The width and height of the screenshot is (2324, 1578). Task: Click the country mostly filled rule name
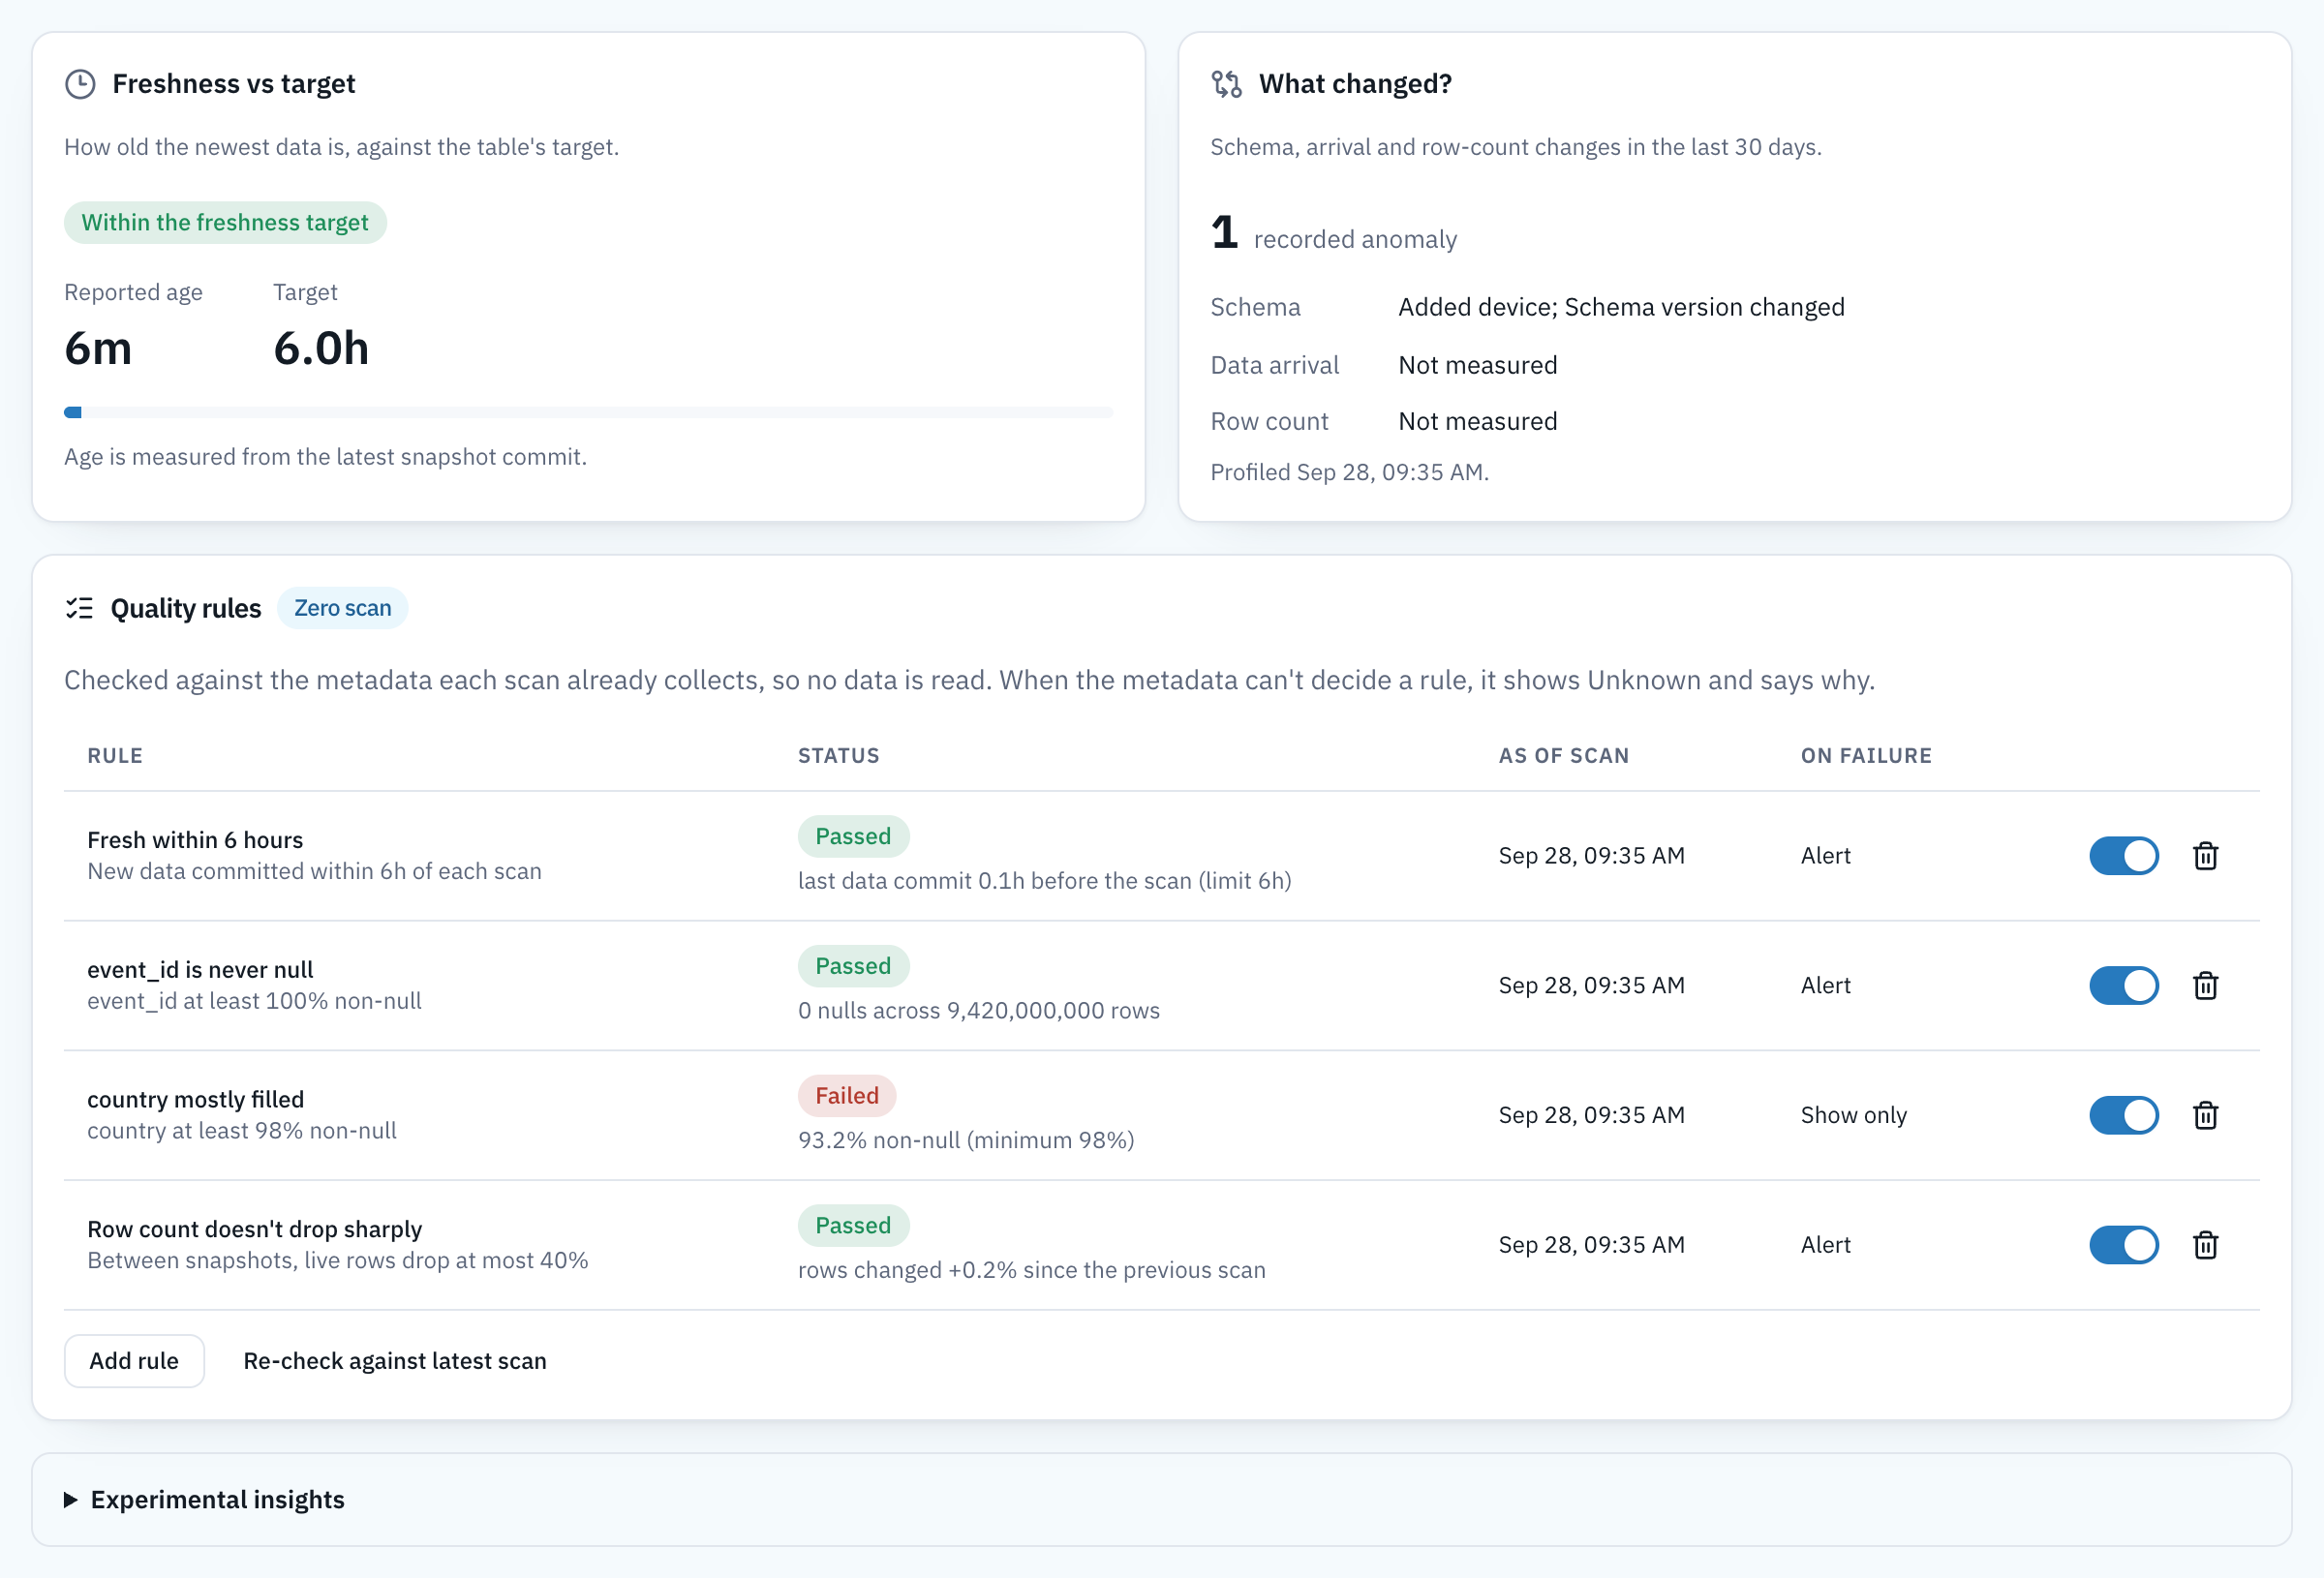[x=195, y=1099]
